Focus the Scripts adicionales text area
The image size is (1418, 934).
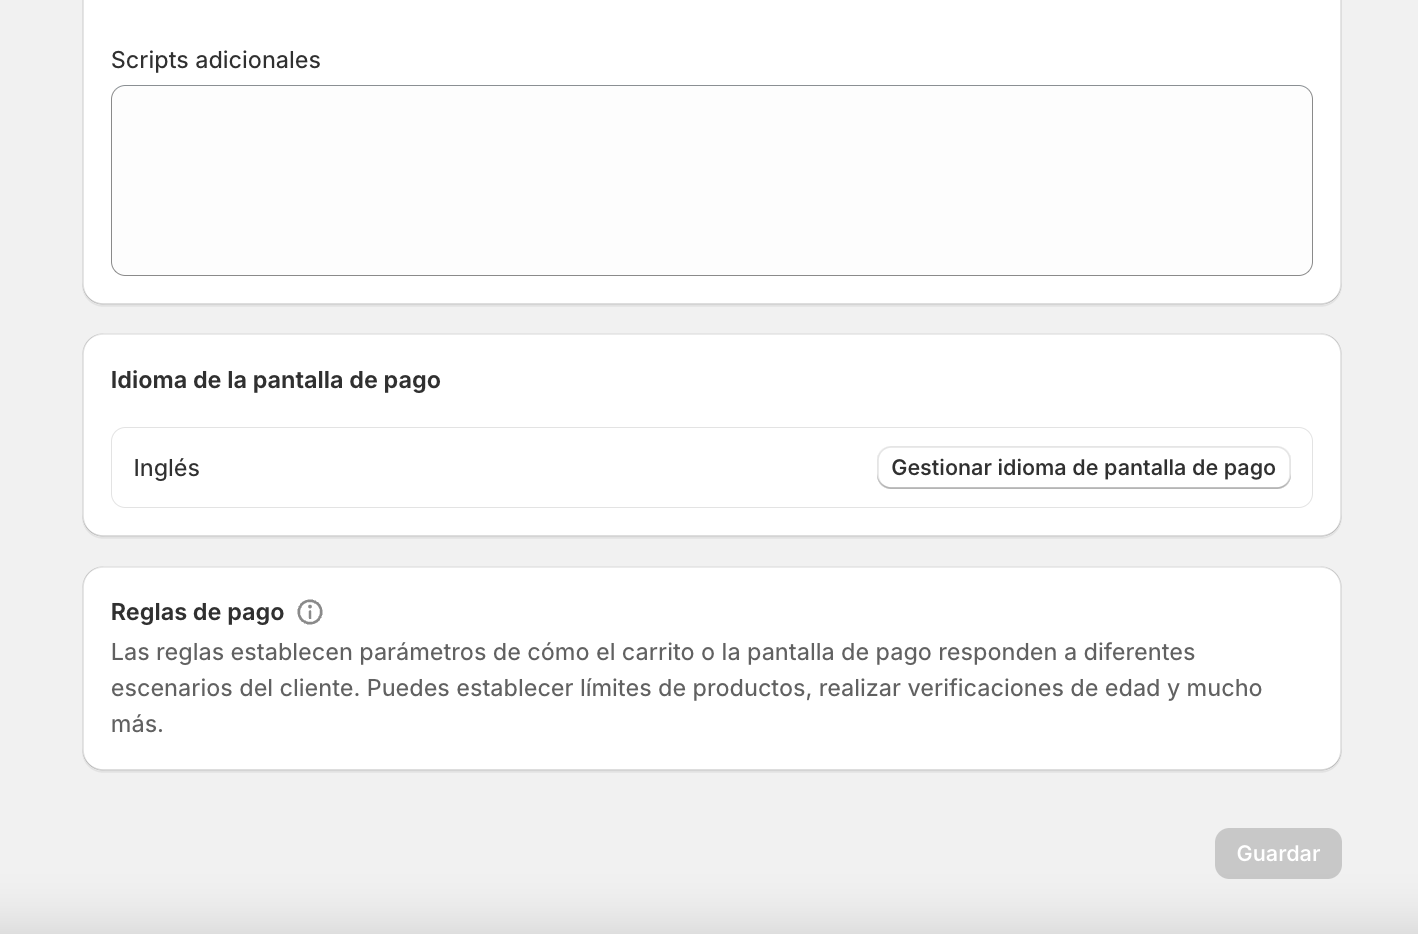(712, 180)
